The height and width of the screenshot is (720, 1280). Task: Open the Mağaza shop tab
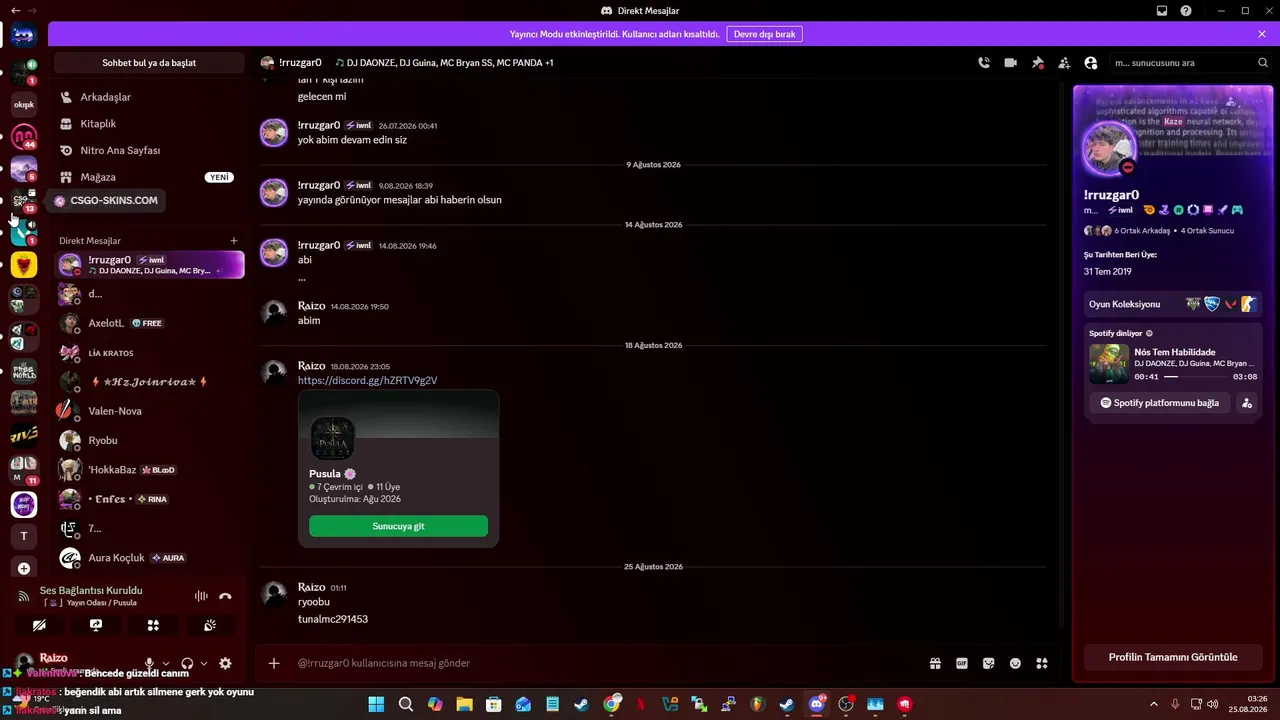149,177
